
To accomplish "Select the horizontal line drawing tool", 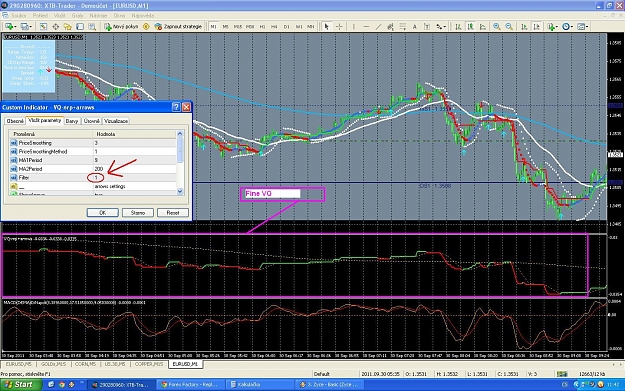I will [366, 27].
